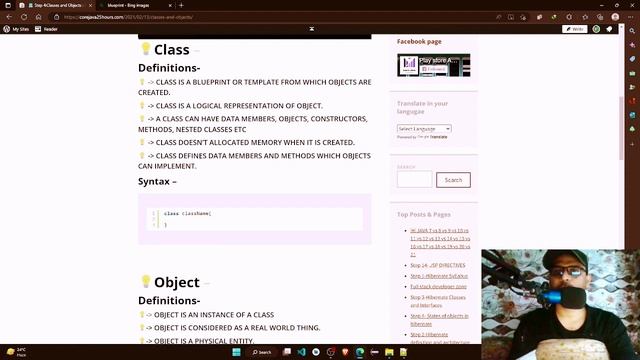
Task: Switch to the Classes and Objects tab
Action: pyautogui.click(x=56, y=5)
